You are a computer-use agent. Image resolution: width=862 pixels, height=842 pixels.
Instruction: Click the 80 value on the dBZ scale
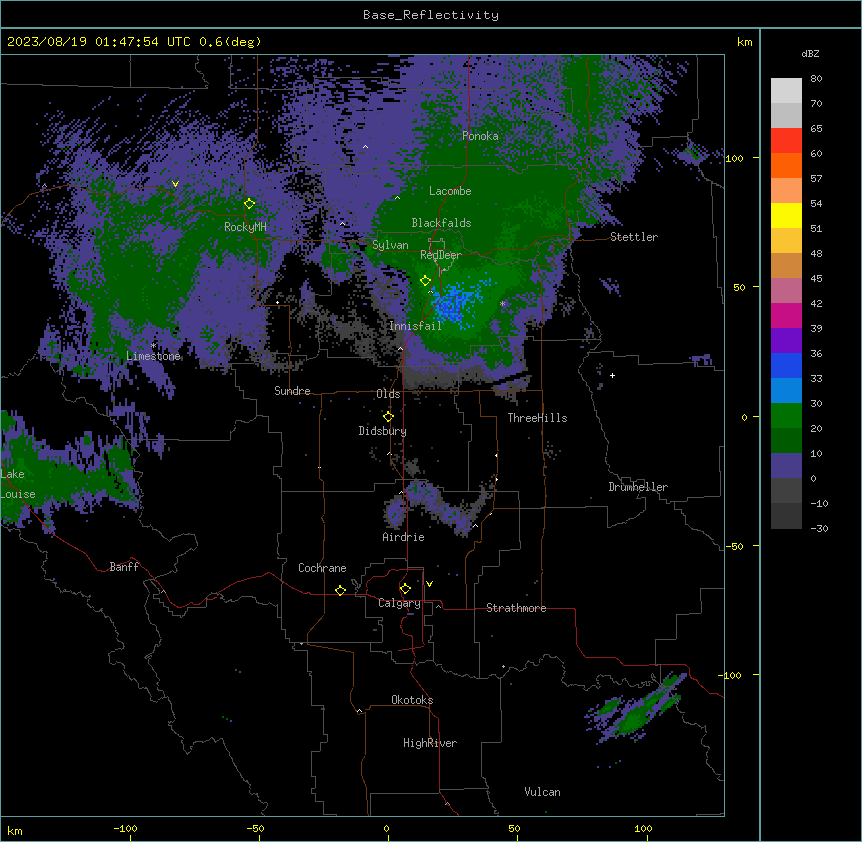coord(816,79)
